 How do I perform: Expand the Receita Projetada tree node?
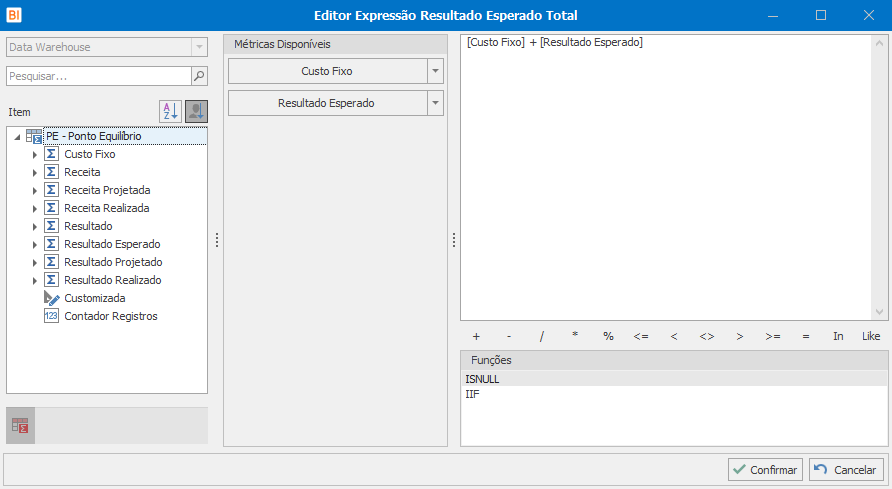click(35, 190)
